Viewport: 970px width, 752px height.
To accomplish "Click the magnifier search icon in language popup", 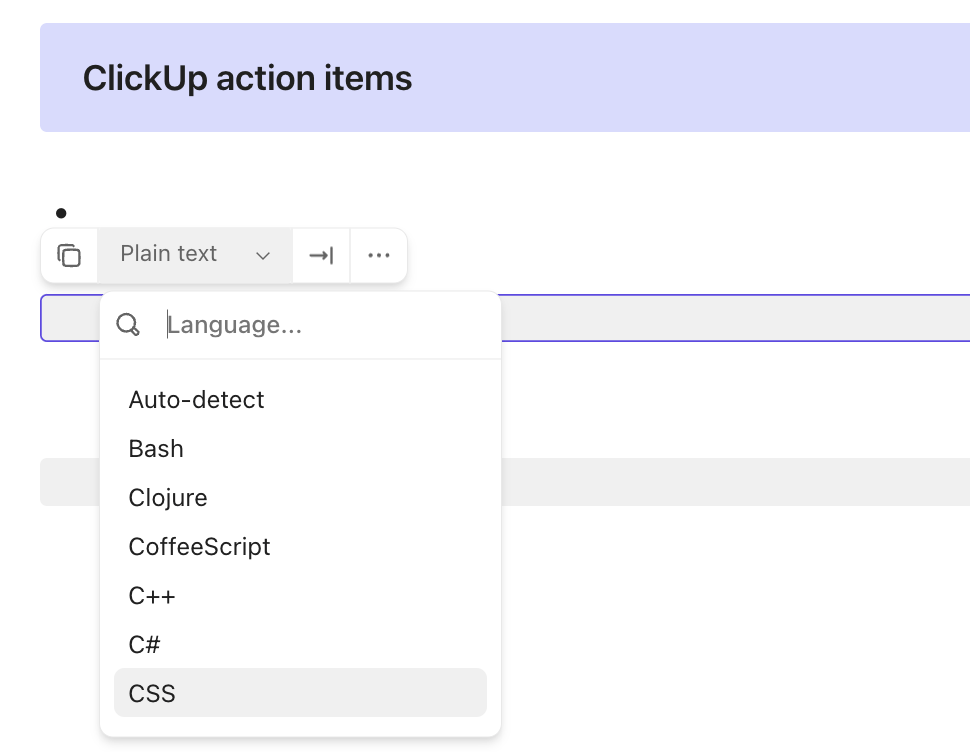I will [x=128, y=325].
